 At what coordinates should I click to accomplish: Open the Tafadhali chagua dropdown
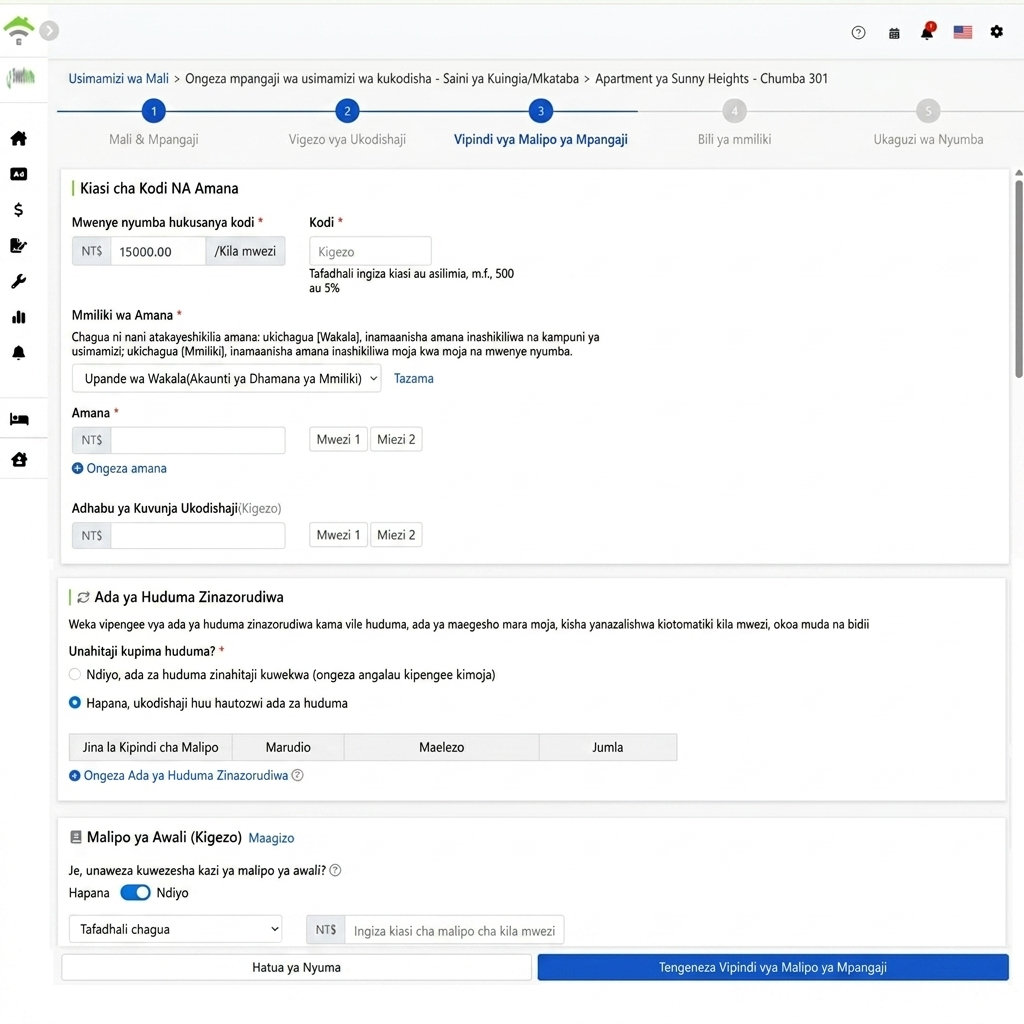click(x=175, y=929)
